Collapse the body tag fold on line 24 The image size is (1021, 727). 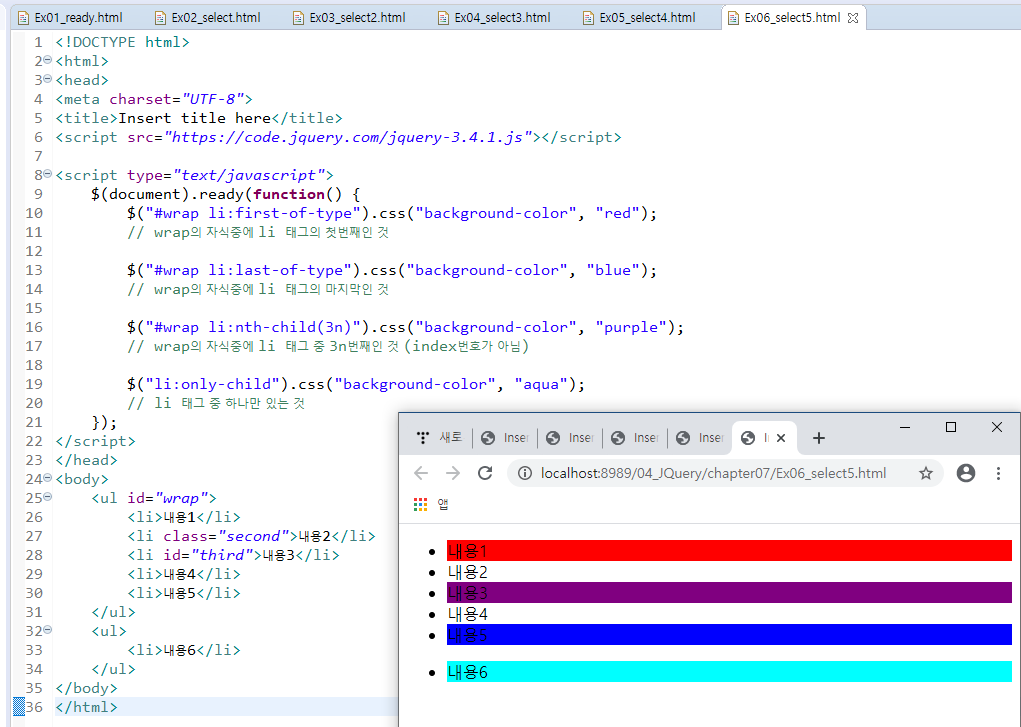point(48,478)
